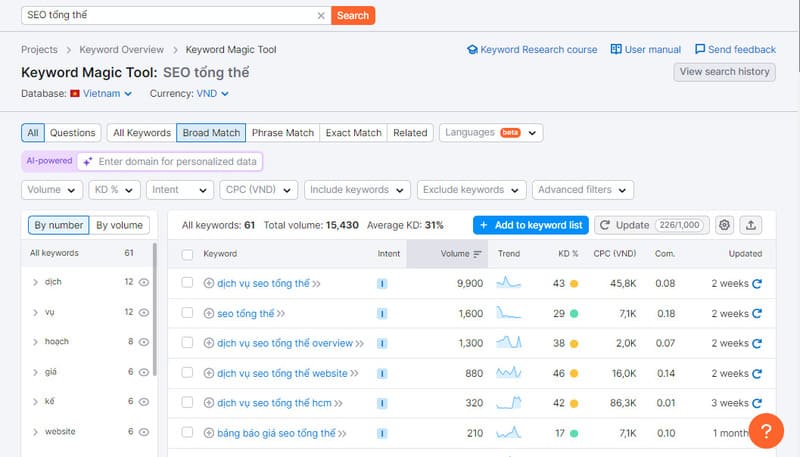The width and height of the screenshot is (800, 457).
Task: Click the 'Add to keyword list' button
Action: pyautogui.click(x=530, y=225)
